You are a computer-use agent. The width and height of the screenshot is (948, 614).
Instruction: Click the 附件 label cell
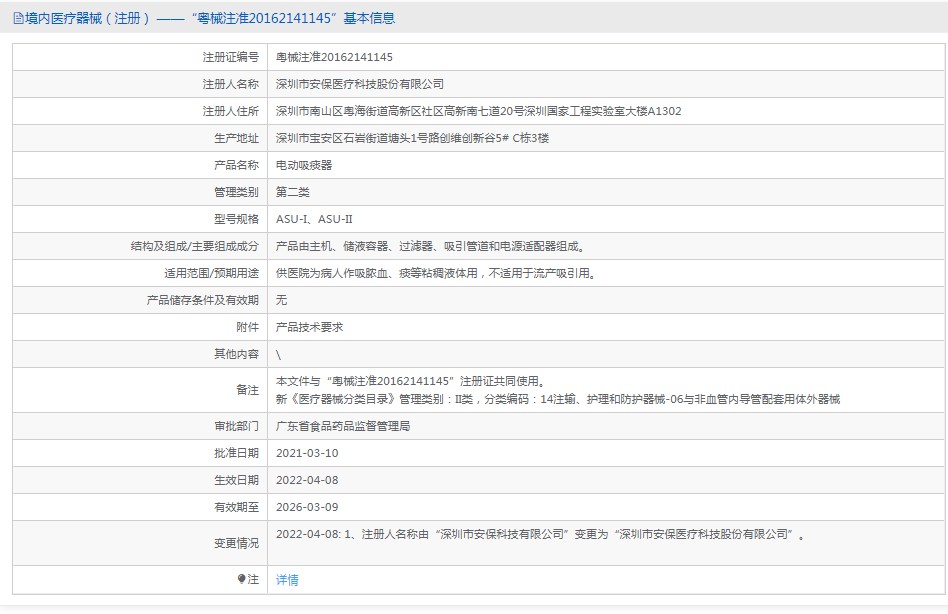click(140, 327)
